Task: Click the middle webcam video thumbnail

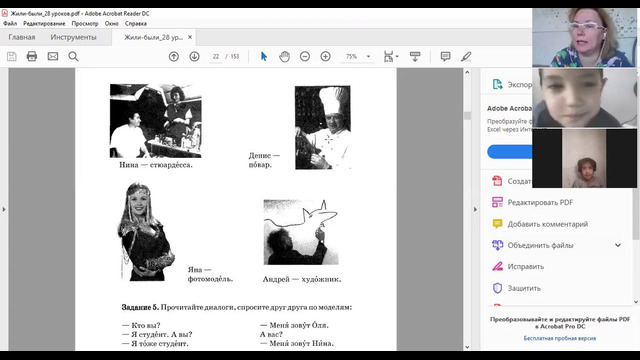Action: coord(584,98)
